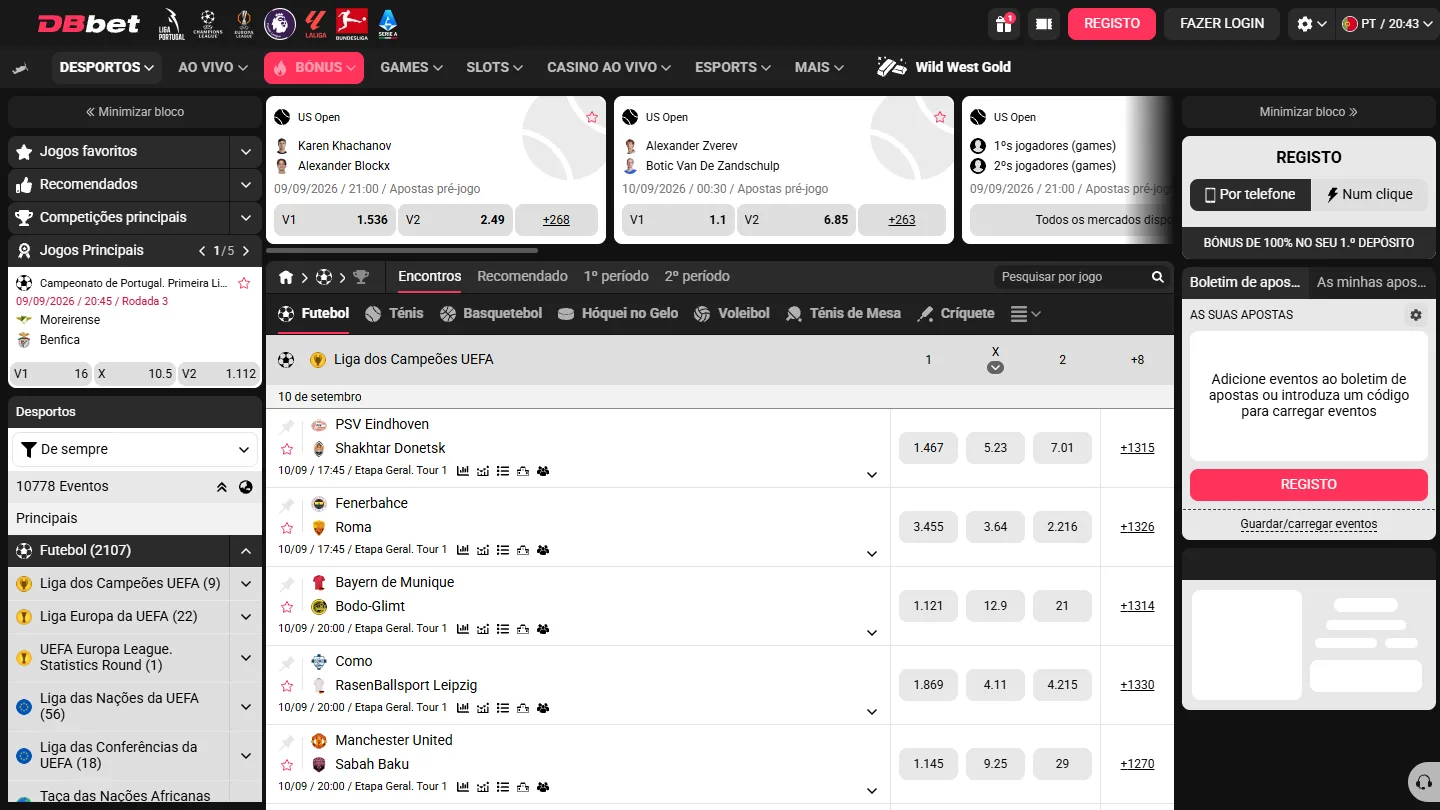Click search magnifier in Pesquisar por jogo

1157,277
